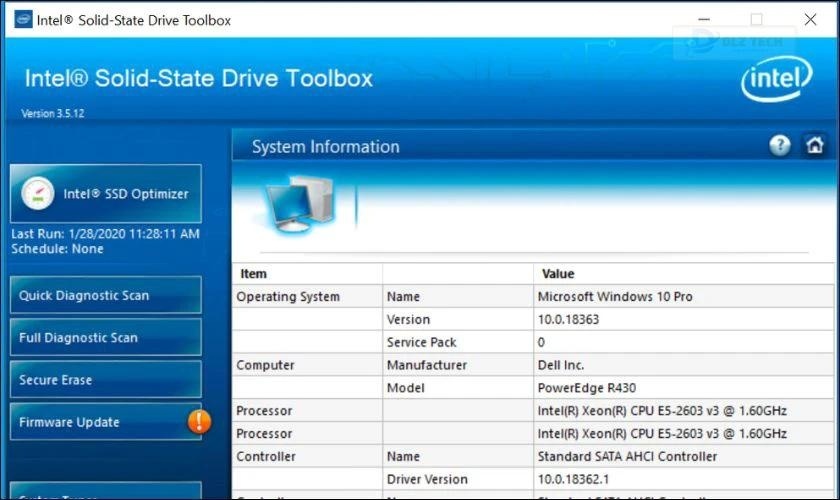Minimize the Toolbox window
The width and height of the screenshot is (840, 500).
704,20
